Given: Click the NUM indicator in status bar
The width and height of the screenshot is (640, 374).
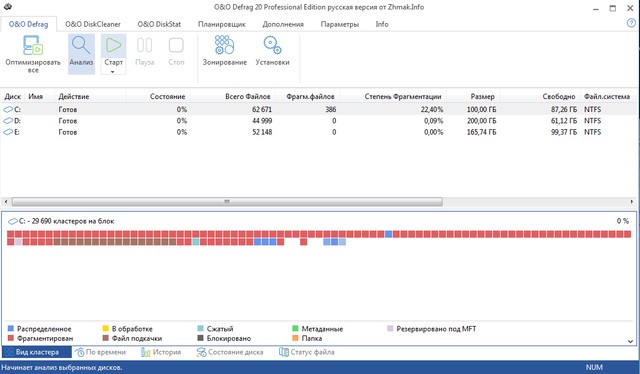Looking at the screenshot, I should pyautogui.click(x=594, y=367).
